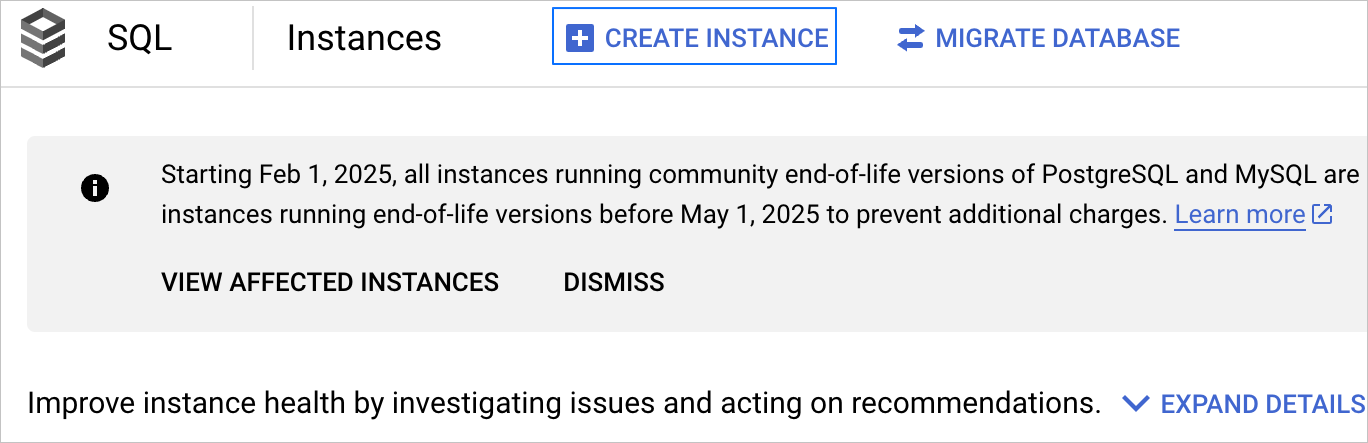The width and height of the screenshot is (1368, 443).
Task: Click 'prevent additional charges' text in banner
Action: click(1040, 214)
